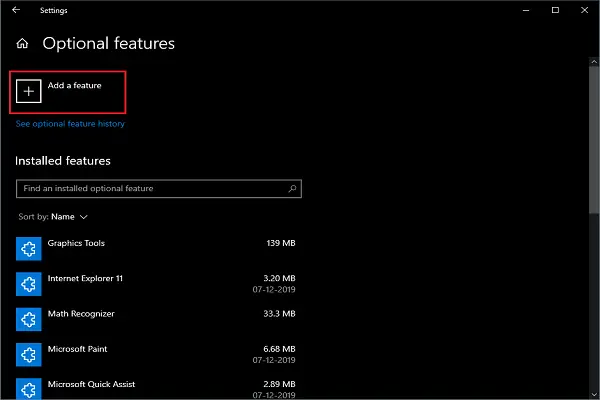Click the Internet Explorer 11 puzzle icon
This screenshot has height=400, width=600.
tap(29, 284)
